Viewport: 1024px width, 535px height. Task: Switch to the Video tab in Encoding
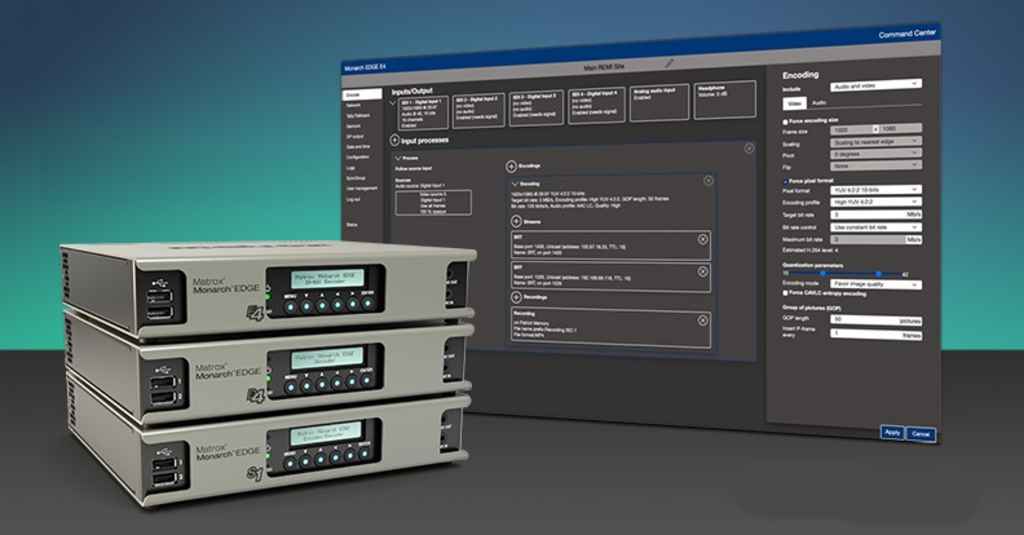point(795,103)
